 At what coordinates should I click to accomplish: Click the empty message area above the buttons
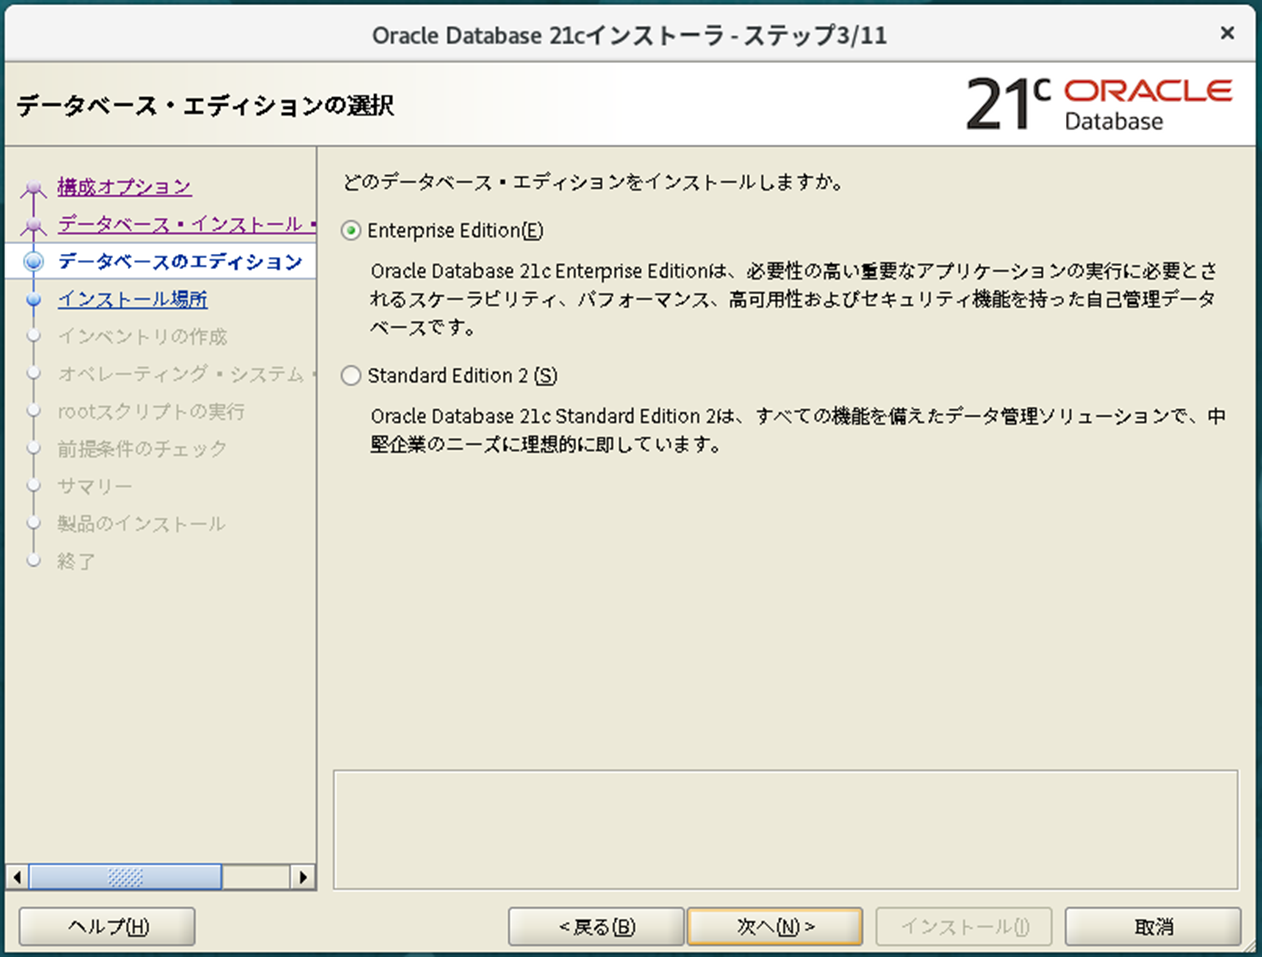(x=785, y=829)
